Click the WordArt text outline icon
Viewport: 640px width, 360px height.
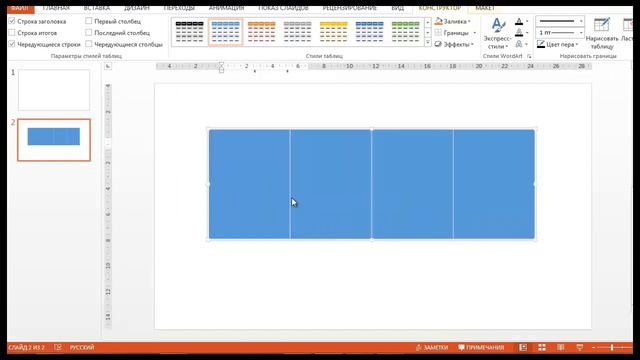(x=518, y=33)
